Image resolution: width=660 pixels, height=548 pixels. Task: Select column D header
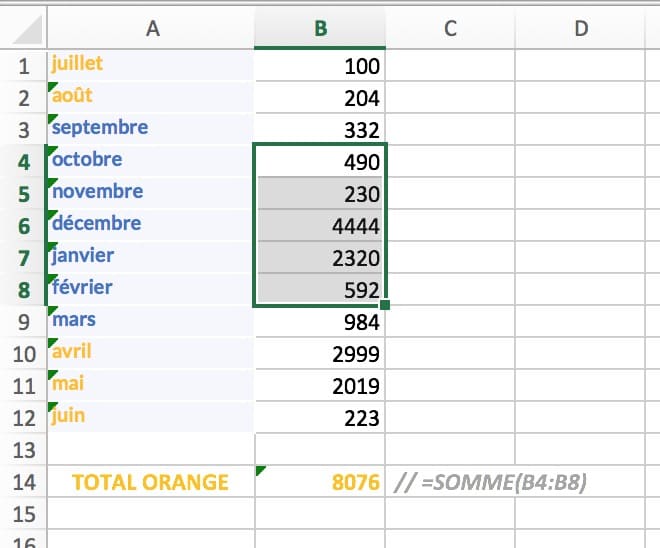coord(581,29)
